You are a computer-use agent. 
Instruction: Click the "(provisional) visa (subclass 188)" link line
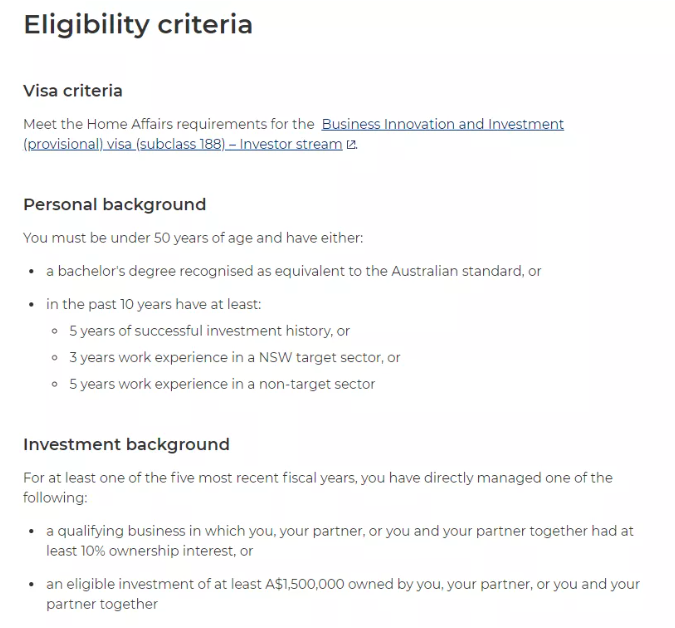pyautogui.click(x=182, y=144)
